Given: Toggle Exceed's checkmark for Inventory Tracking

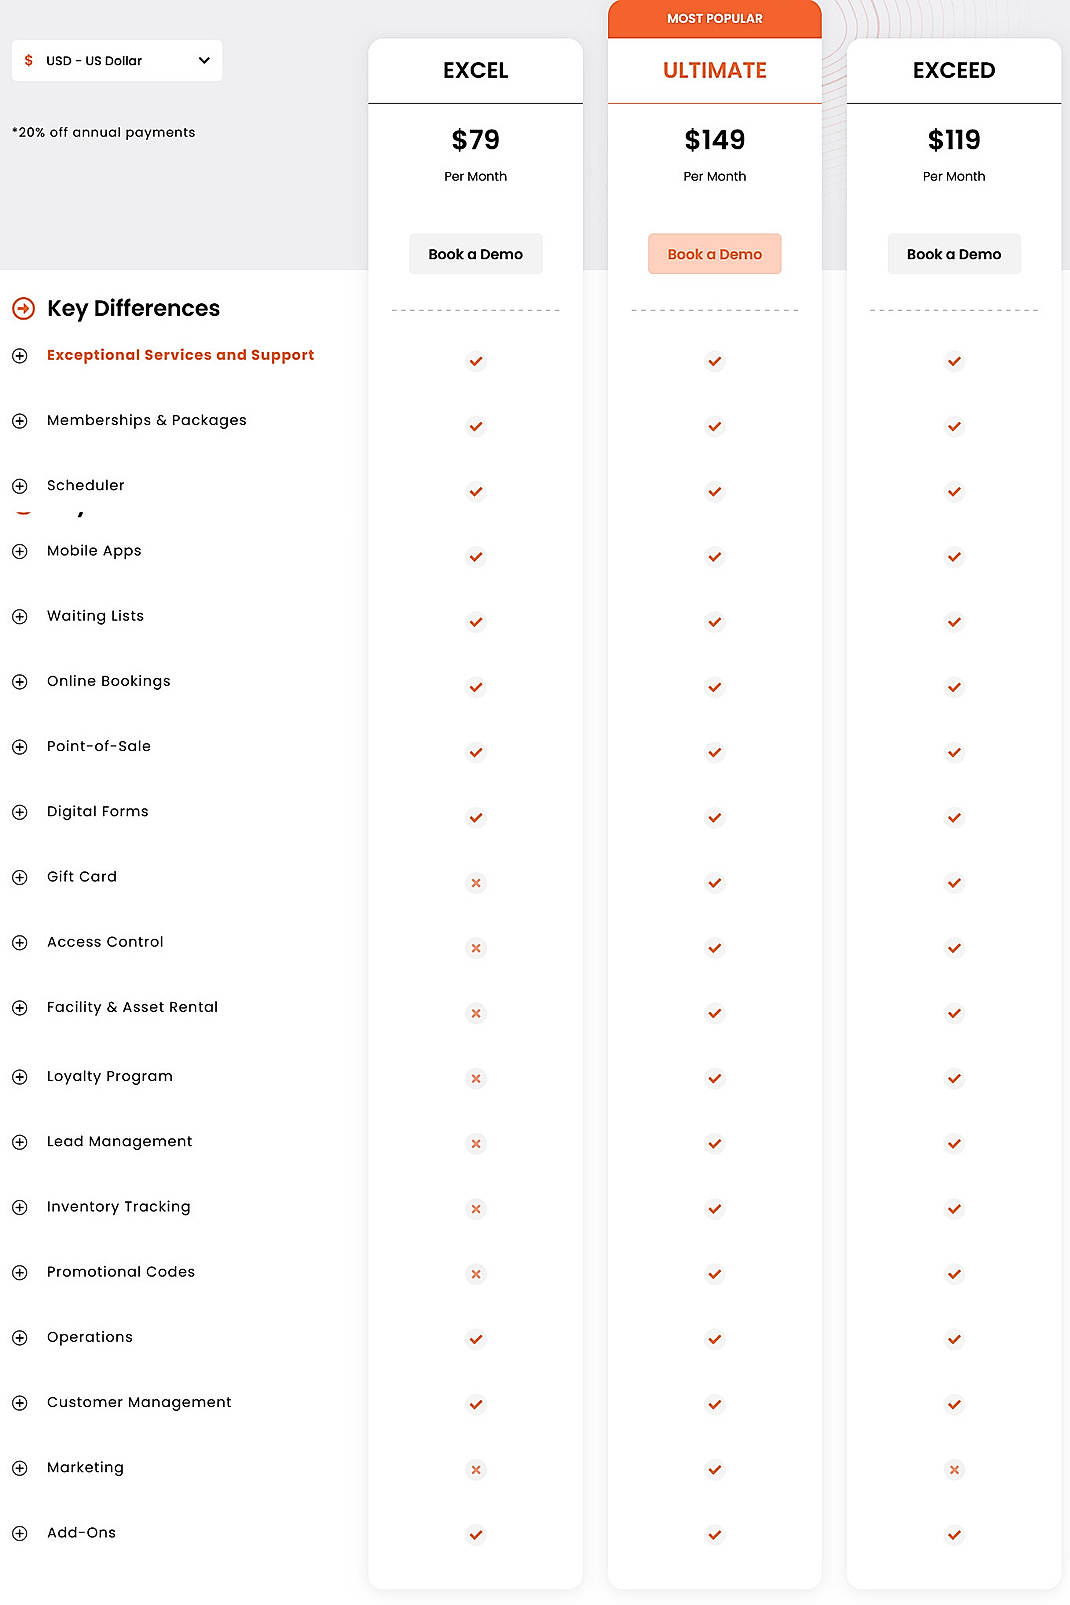Looking at the screenshot, I should click(x=953, y=1208).
